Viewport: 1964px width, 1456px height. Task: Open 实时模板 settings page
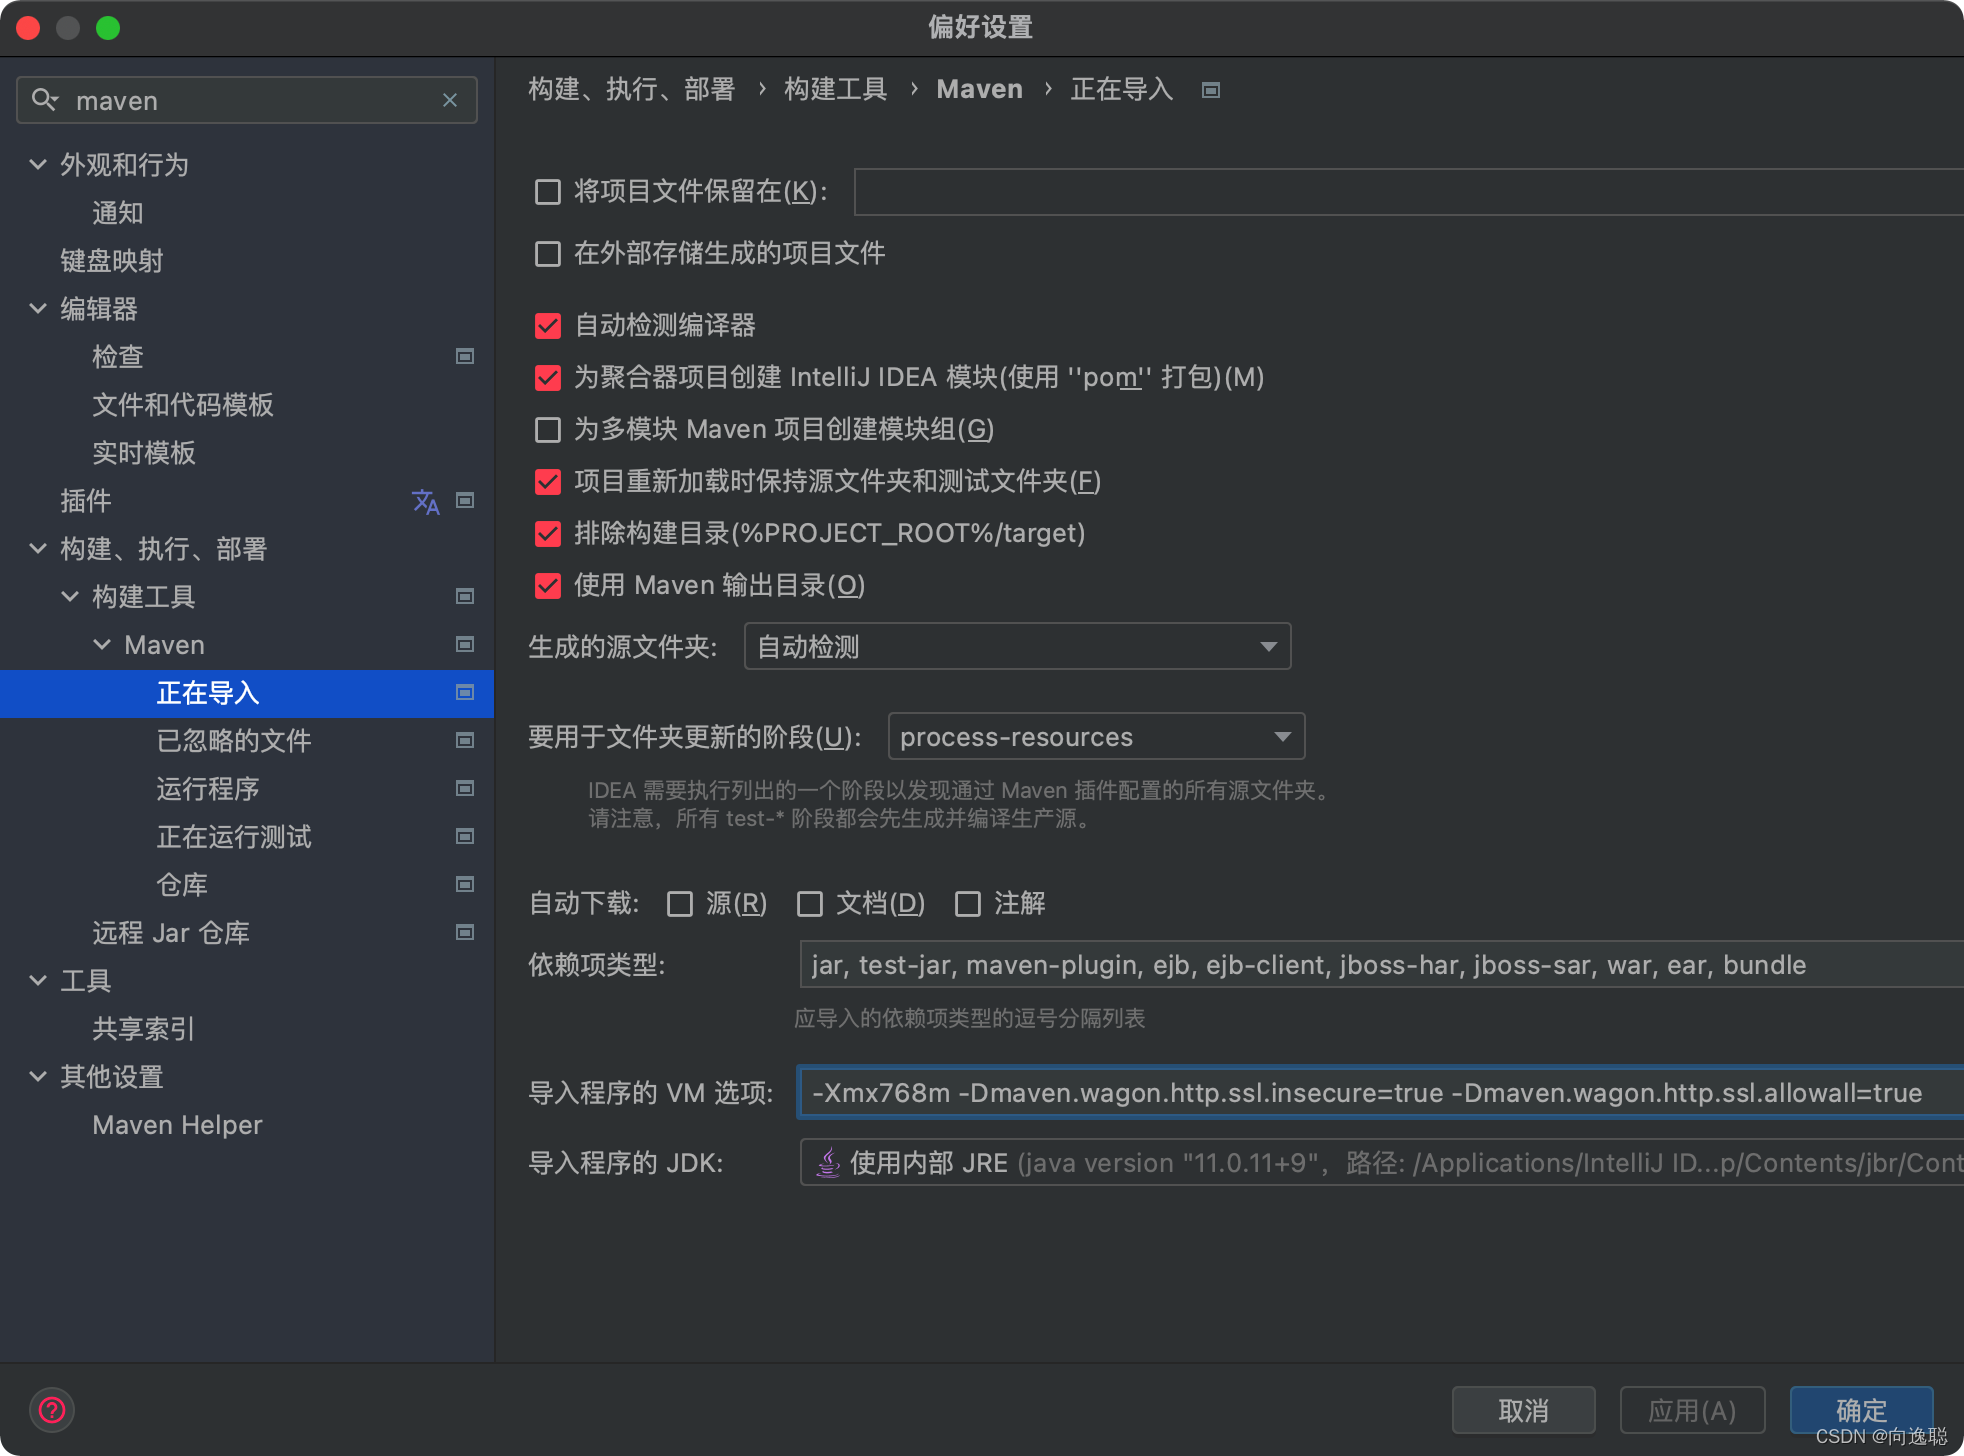144,452
